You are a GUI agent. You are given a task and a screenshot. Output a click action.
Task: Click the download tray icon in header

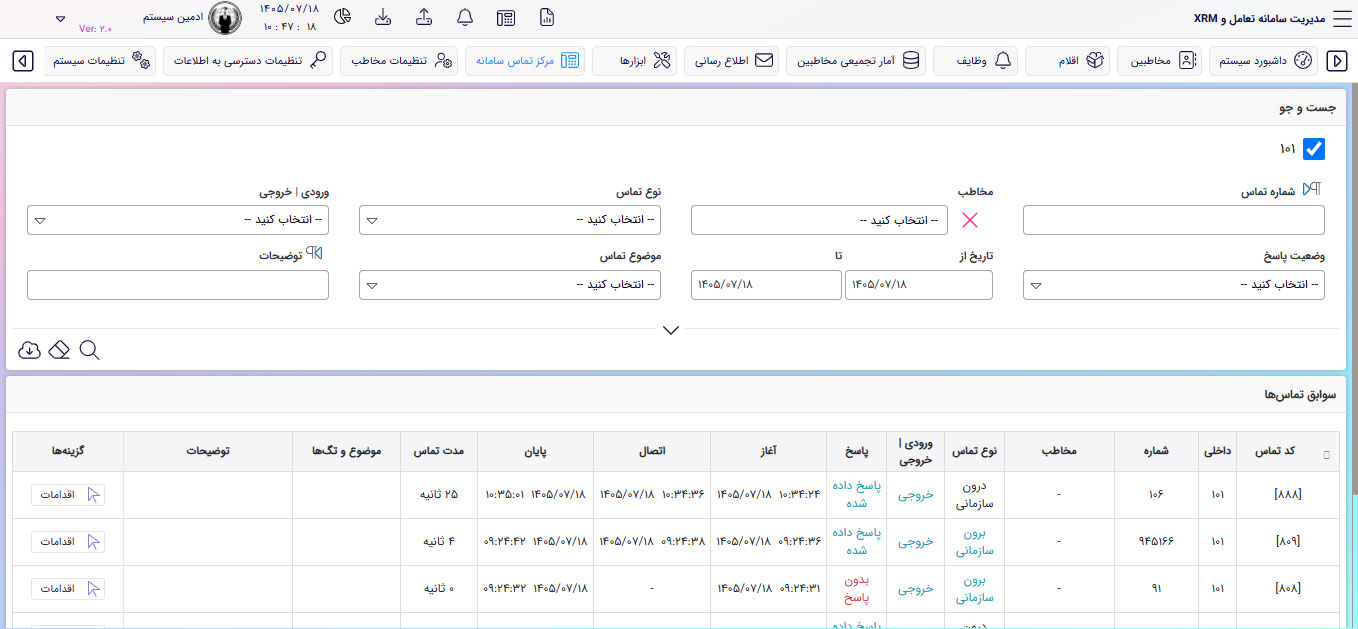(383, 17)
